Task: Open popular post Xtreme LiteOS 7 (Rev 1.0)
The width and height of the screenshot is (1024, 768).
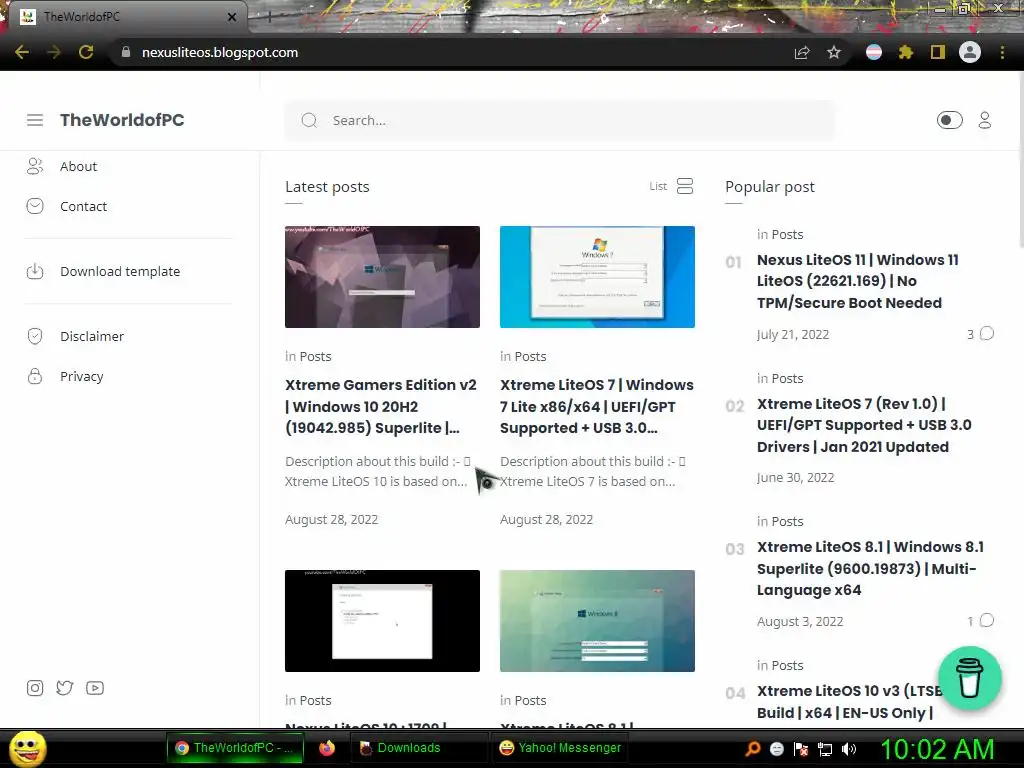Action: pos(863,425)
